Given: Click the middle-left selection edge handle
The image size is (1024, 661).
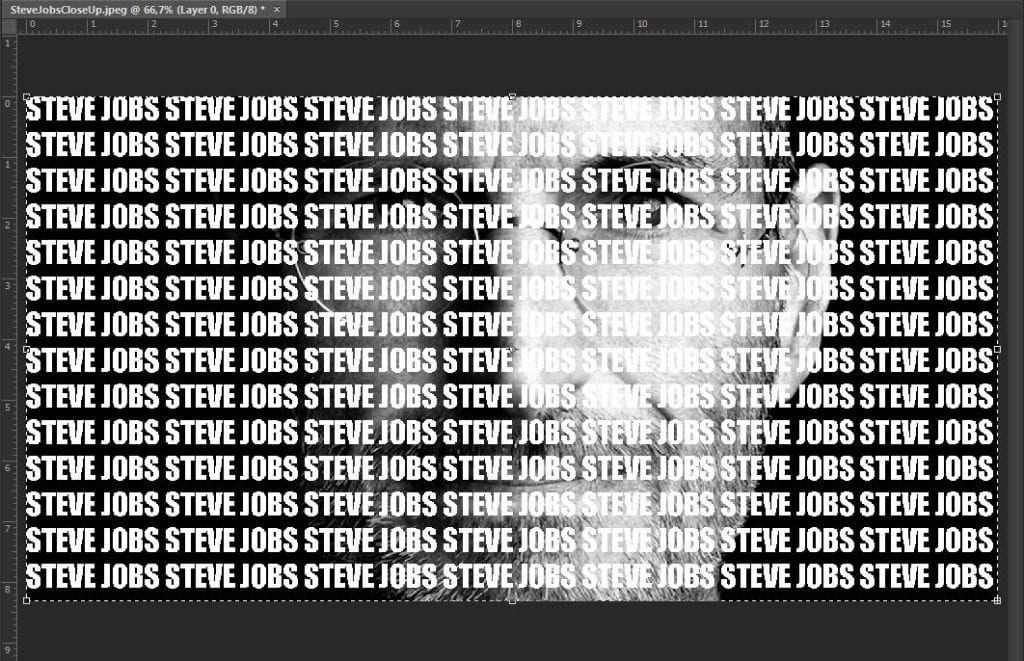Looking at the screenshot, I should [x=26, y=349].
